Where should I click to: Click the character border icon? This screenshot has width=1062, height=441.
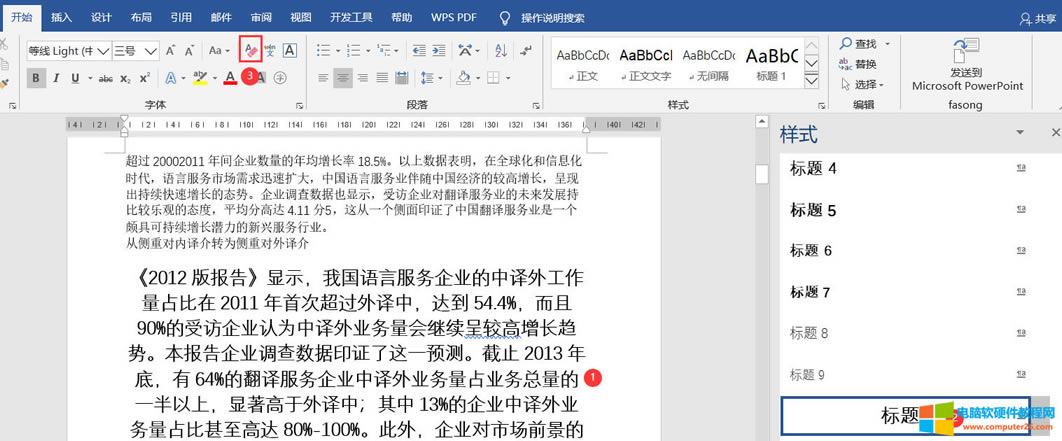pos(290,50)
